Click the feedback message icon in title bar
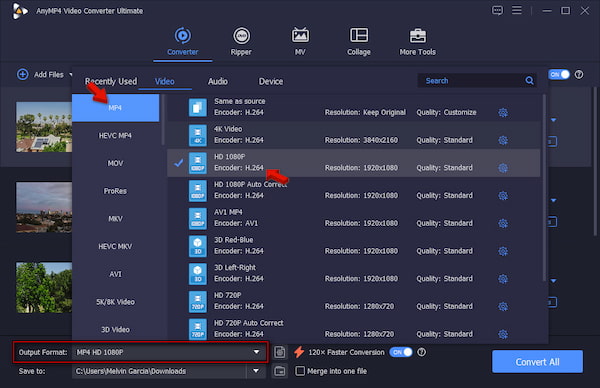The width and height of the screenshot is (600, 388). (x=497, y=10)
